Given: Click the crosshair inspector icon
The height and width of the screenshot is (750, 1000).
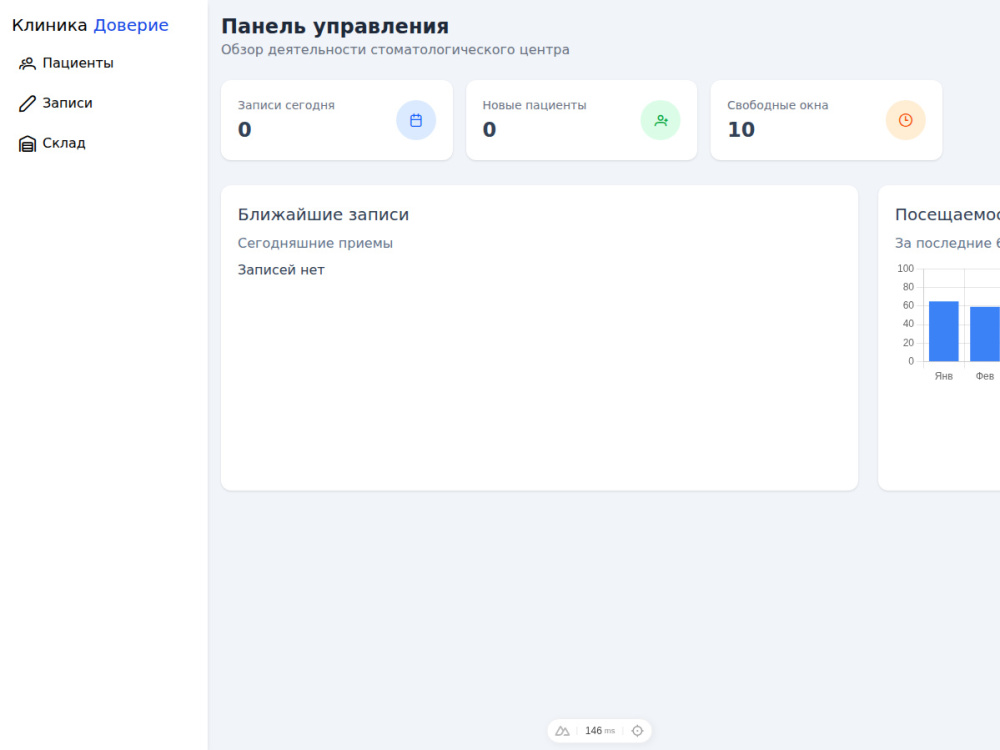Looking at the screenshot, I should tap(637, 731).
